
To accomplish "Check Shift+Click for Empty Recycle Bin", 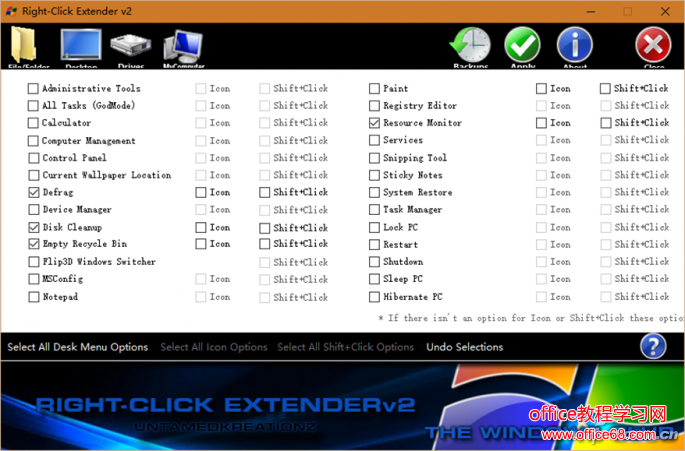I will click(x=265, y=244).
